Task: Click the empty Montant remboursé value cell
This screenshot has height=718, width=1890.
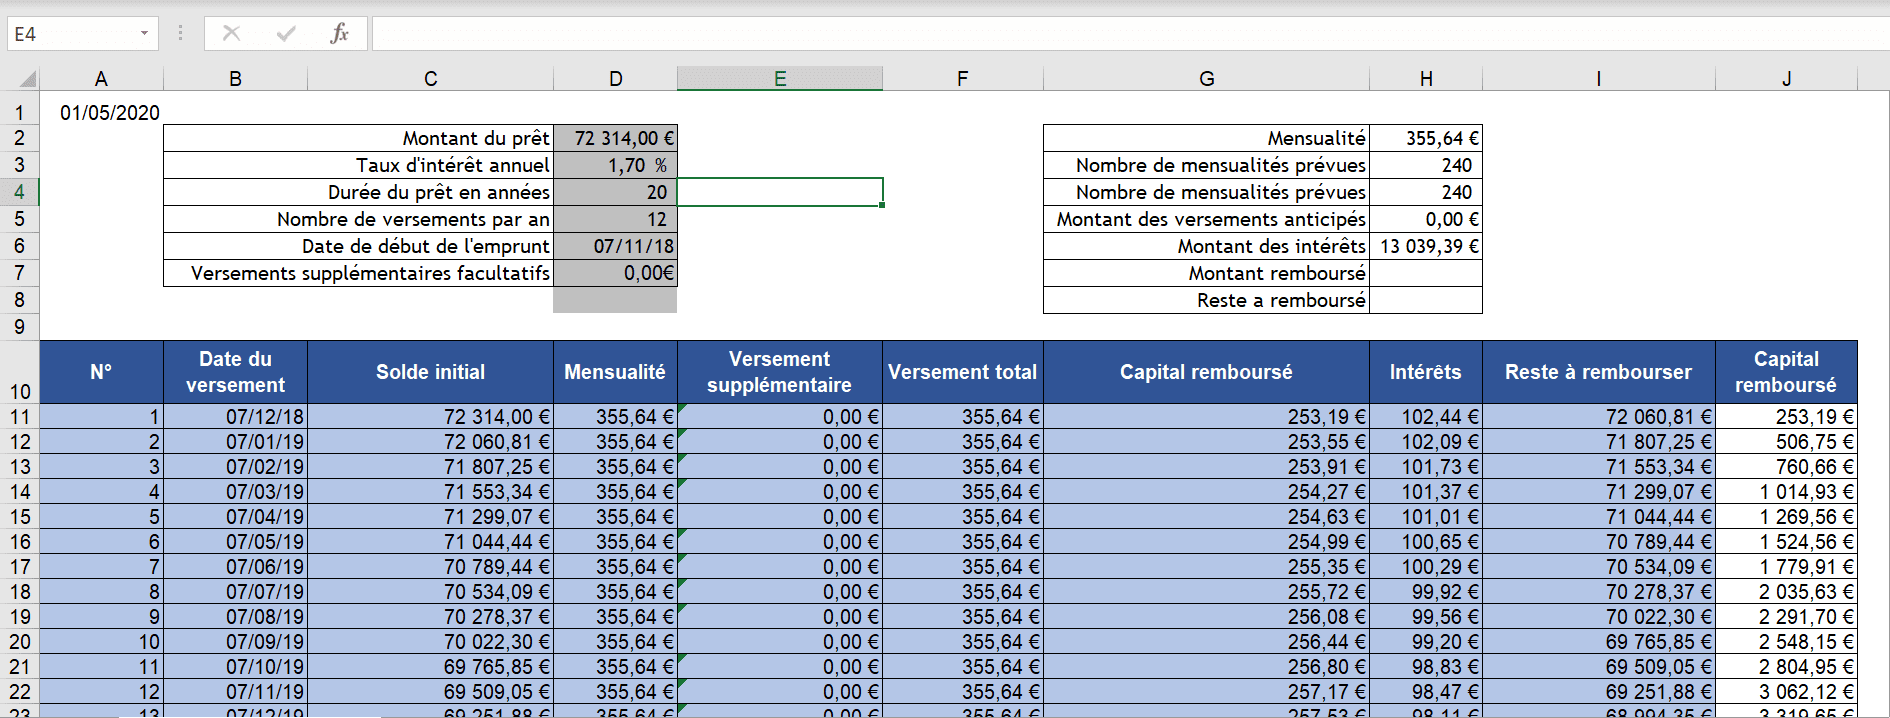Action: (x=1425, y=273)
